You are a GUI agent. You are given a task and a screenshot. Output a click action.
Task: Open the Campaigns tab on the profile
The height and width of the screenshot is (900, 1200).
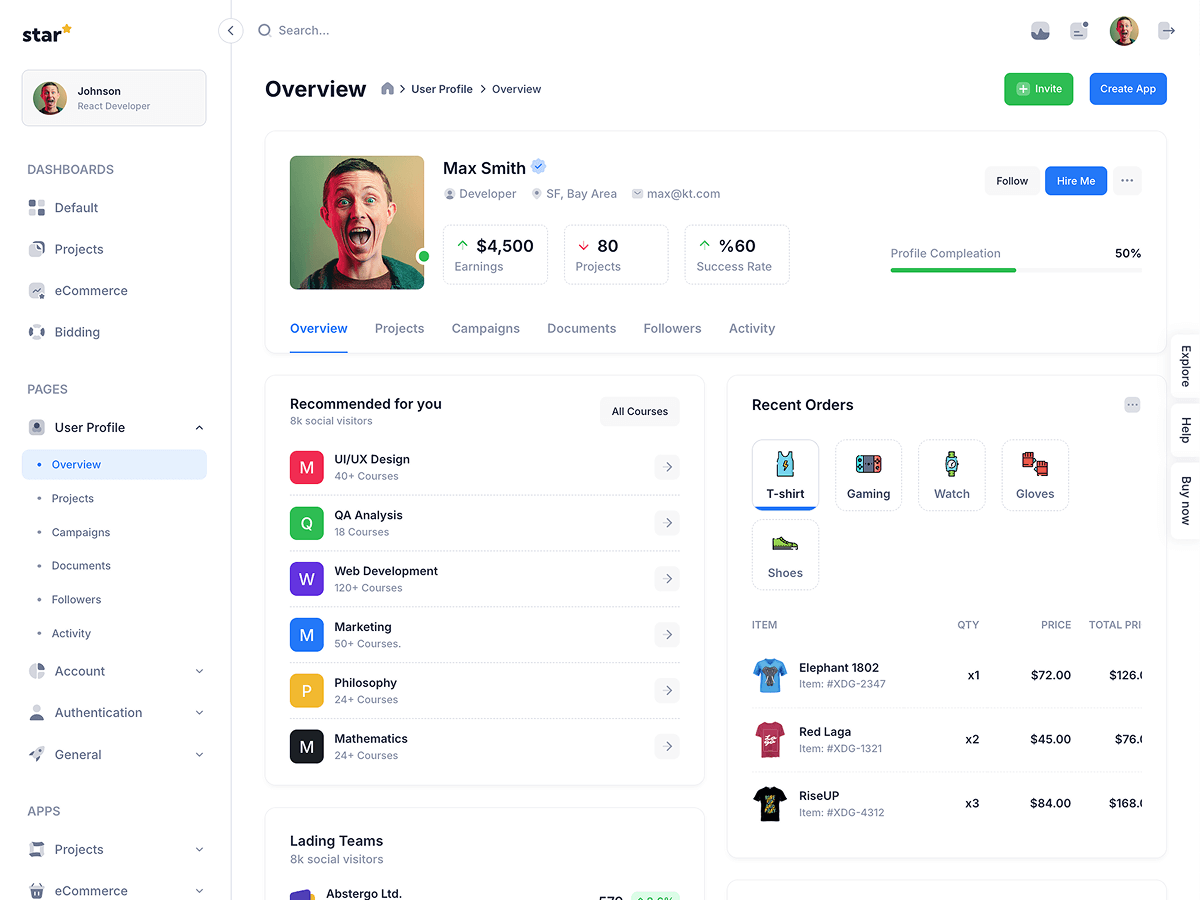(485, 328)
